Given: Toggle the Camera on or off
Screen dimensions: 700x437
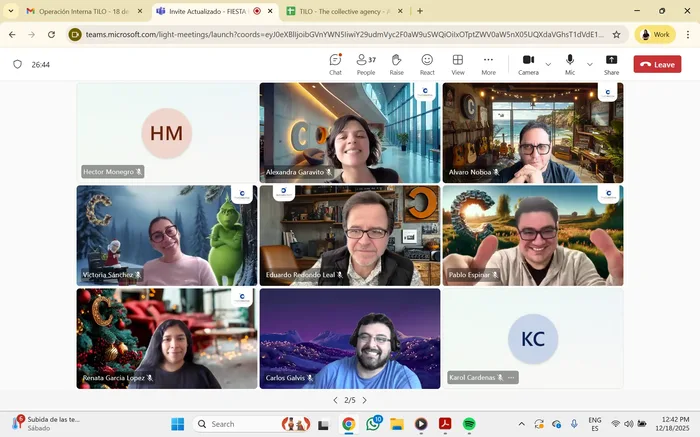Looking at the screenshot, I should coord(529,64).
